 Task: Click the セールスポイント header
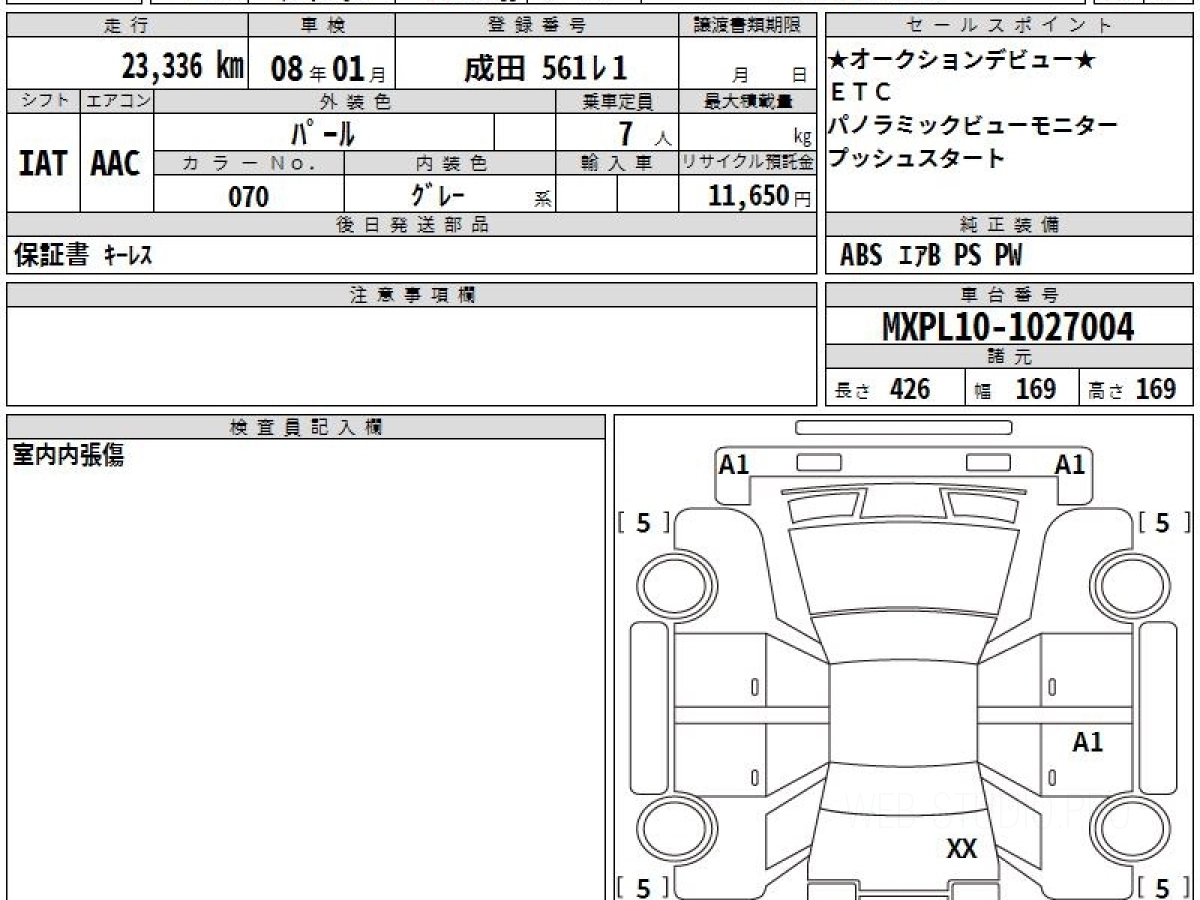(1010, 26)
